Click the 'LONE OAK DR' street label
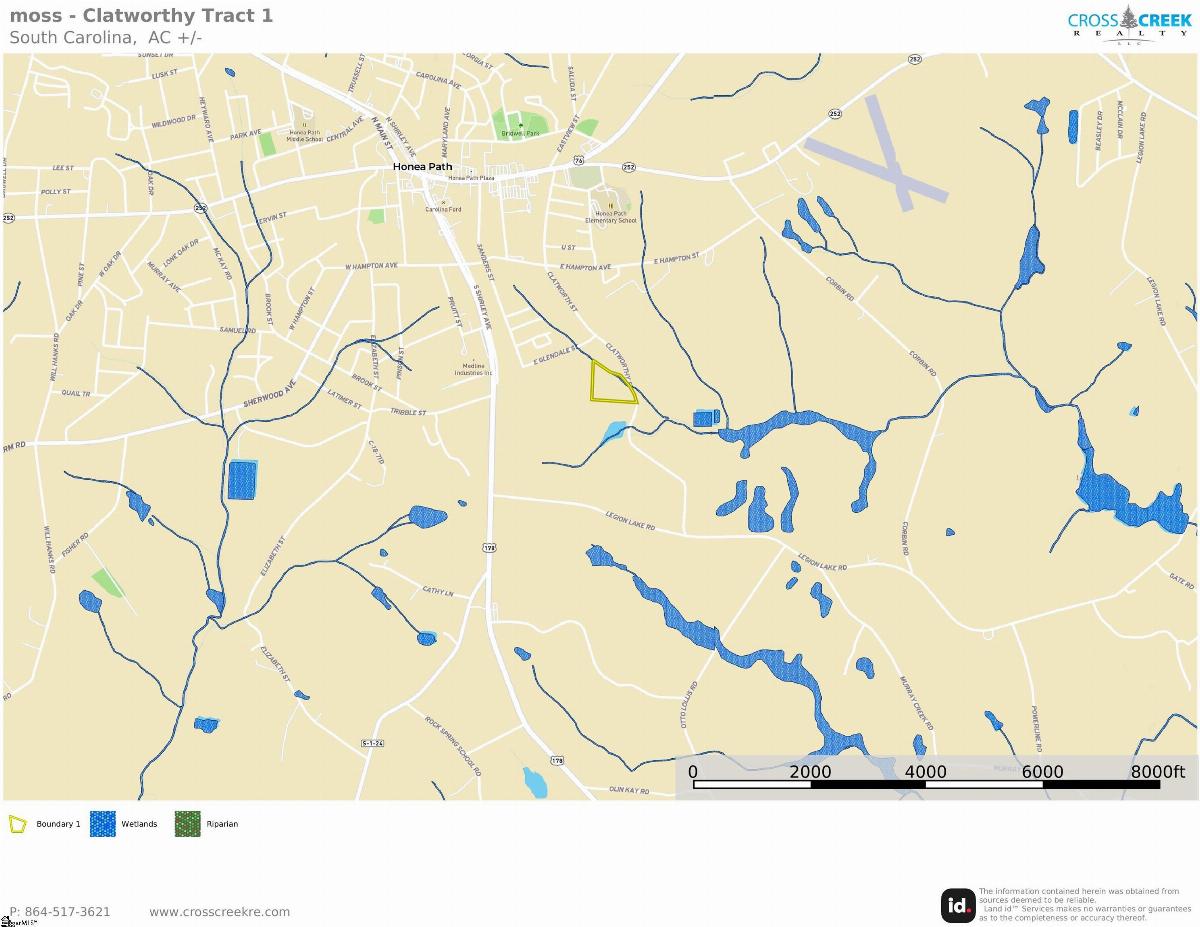Image resolution: width=1200 pixels, height=927 pixels. coord(181,251)
